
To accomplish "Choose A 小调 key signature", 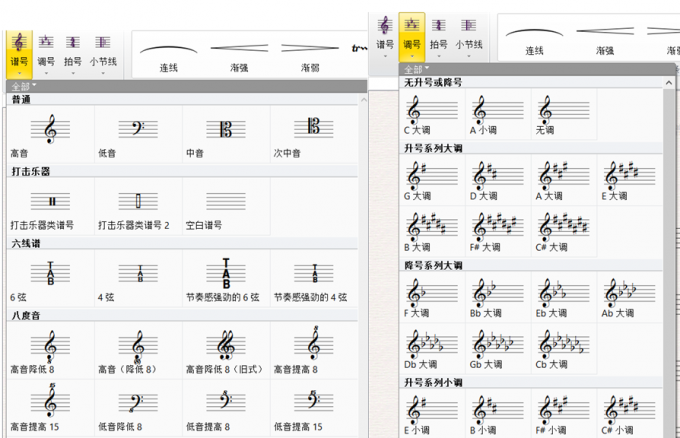I will [498, 114].
